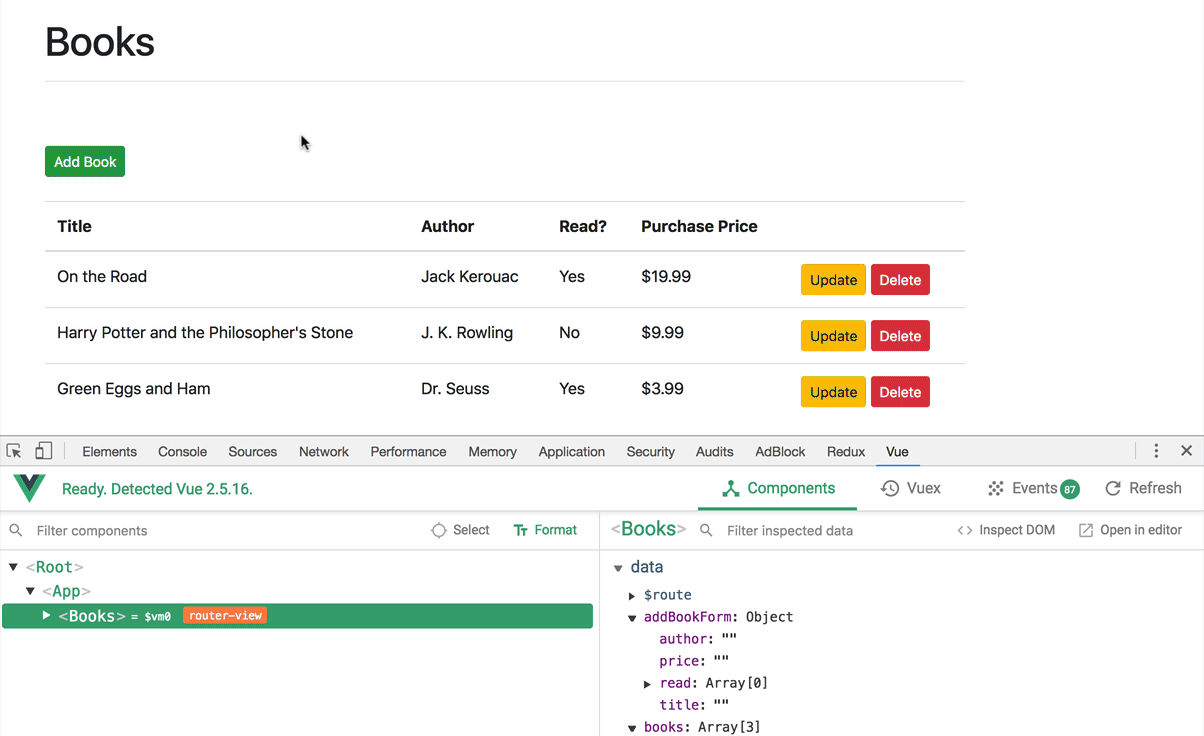Click the Refresh button in Vue devtools
The height and width of the screenshot is (736, 1204).
click(1143, 488)
